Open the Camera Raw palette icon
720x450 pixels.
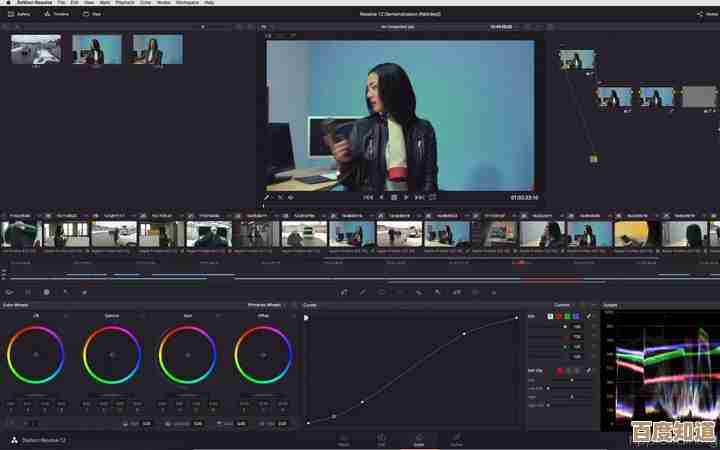tap(9, 292)
